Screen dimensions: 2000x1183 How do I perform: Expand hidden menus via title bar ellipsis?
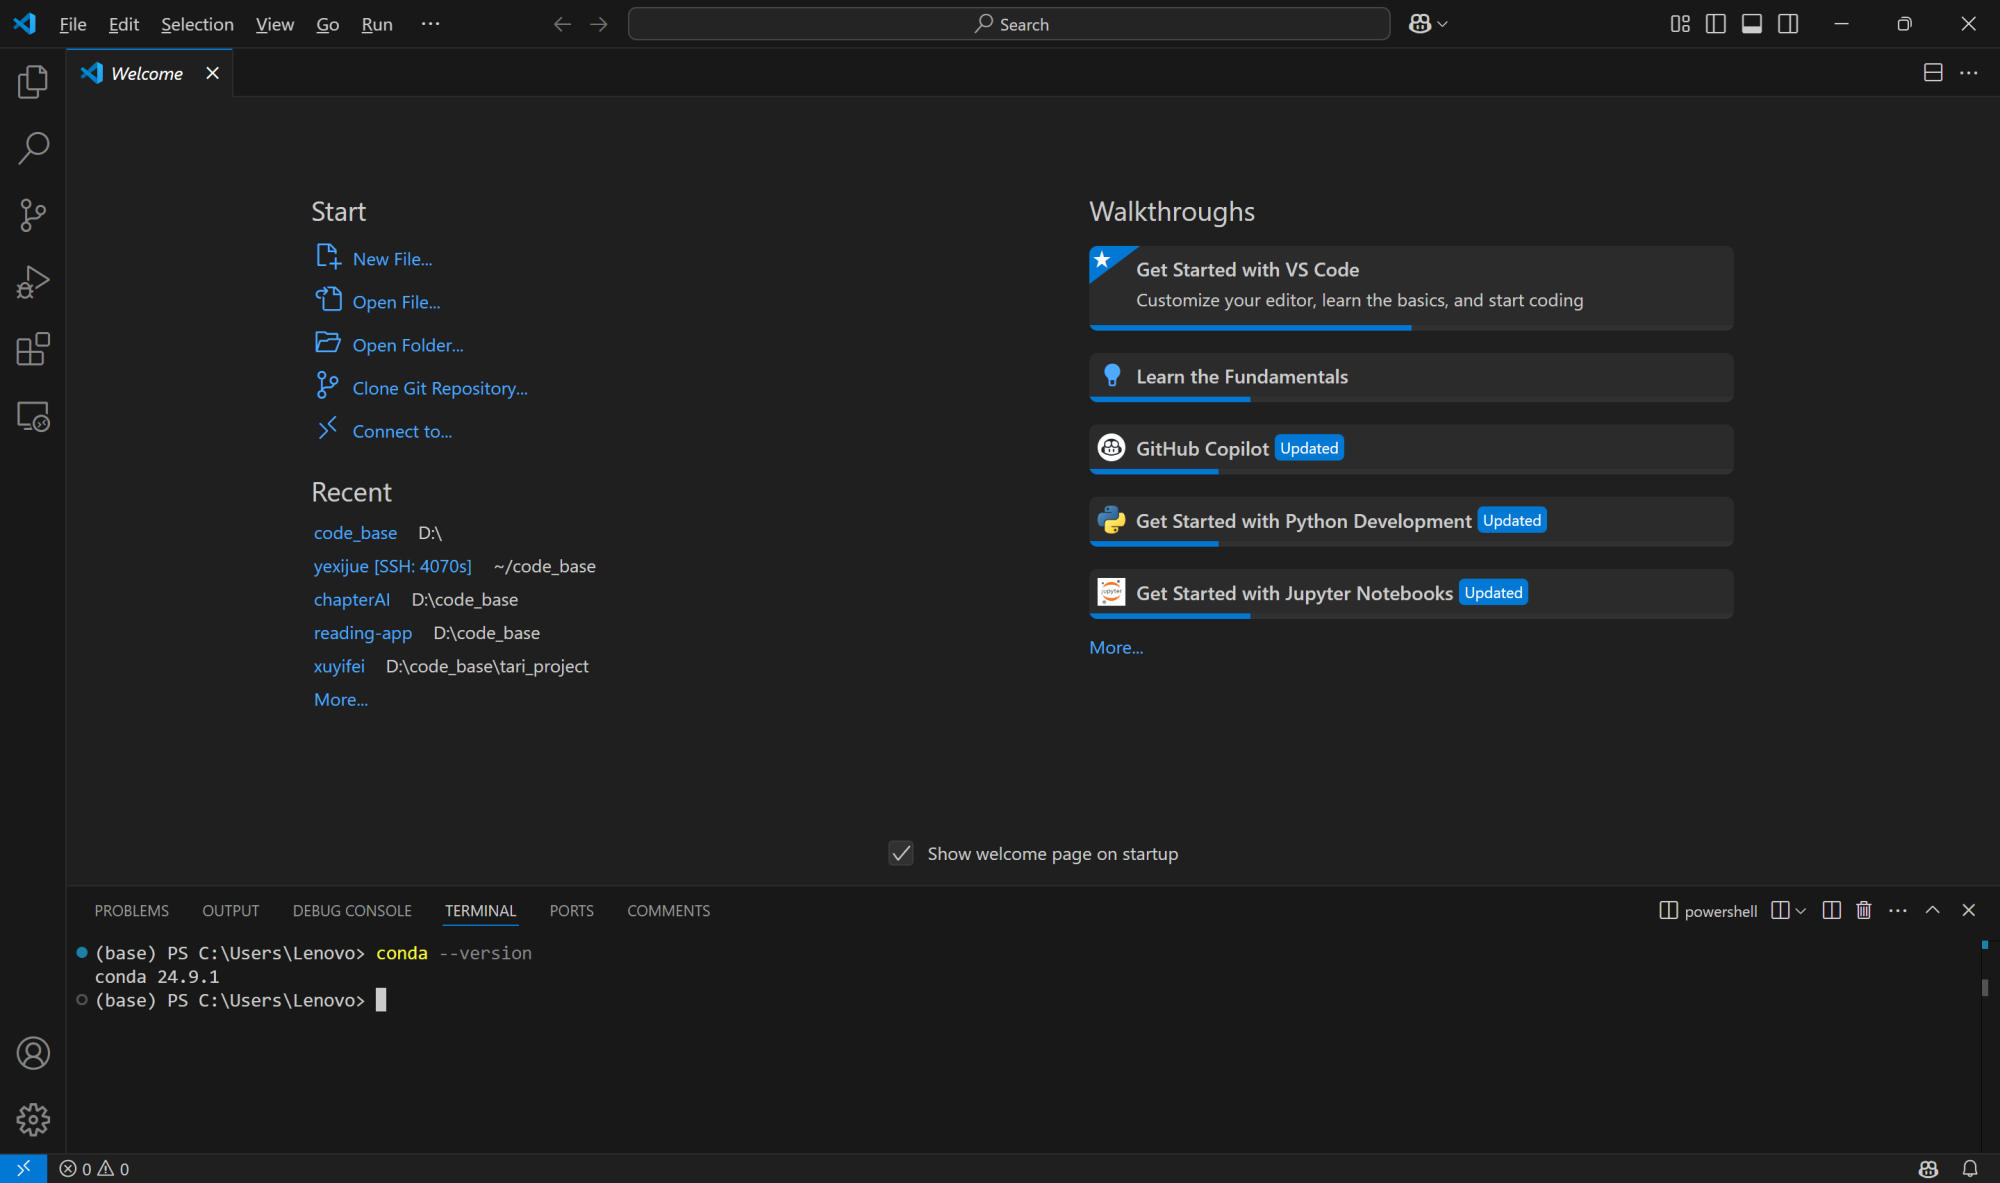430,24
